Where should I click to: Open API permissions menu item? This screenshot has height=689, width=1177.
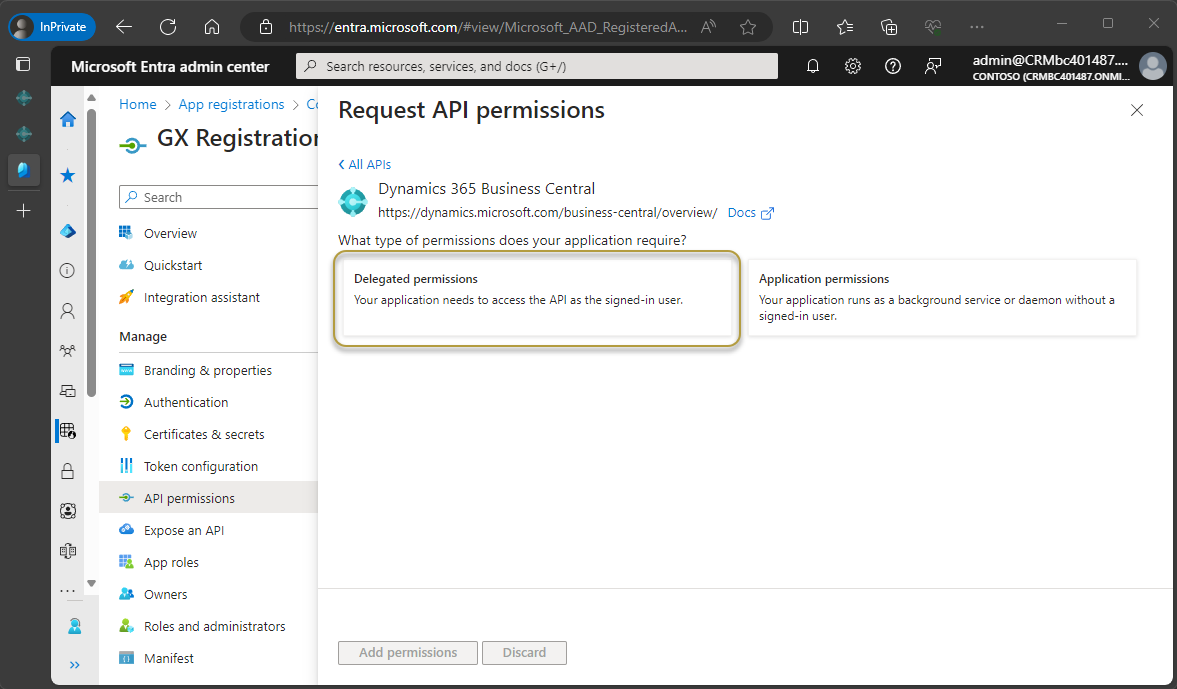(x=189, y=498)
